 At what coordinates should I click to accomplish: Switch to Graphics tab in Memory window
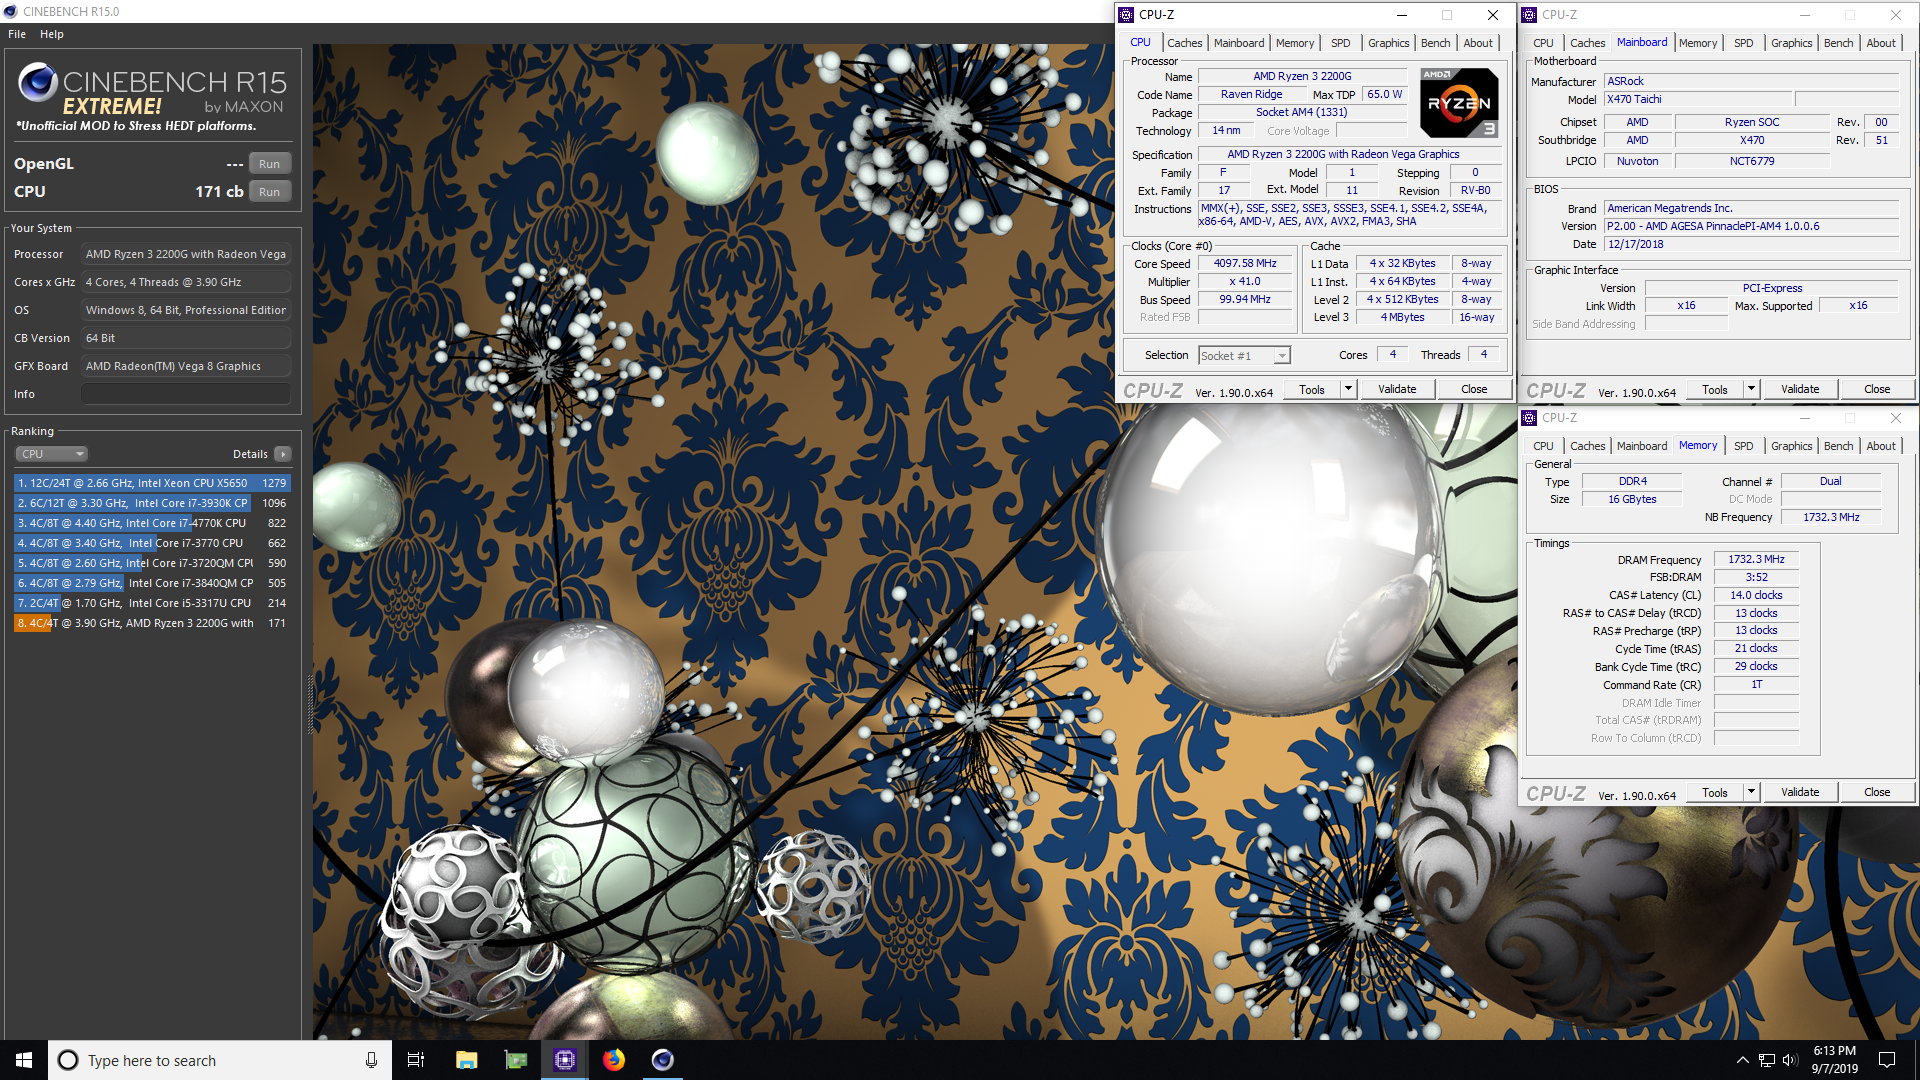[1792, 446]
